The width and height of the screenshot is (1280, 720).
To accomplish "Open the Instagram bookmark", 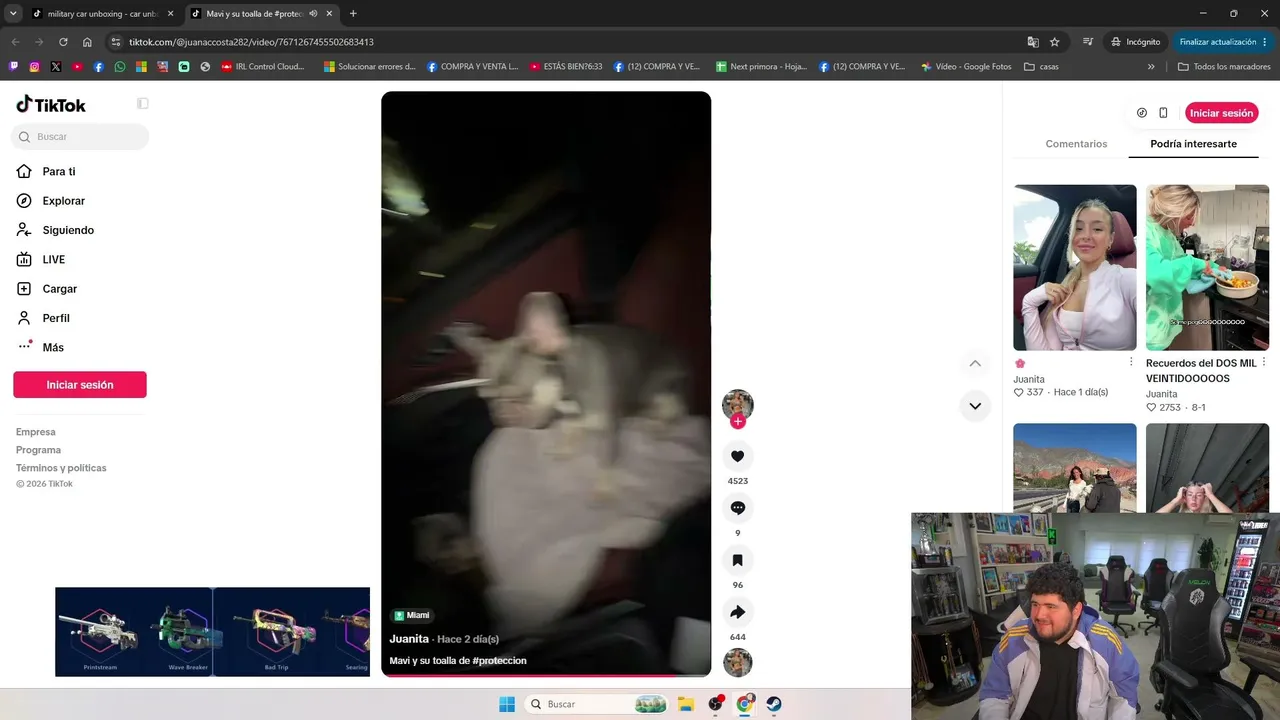I will [34, 67].
